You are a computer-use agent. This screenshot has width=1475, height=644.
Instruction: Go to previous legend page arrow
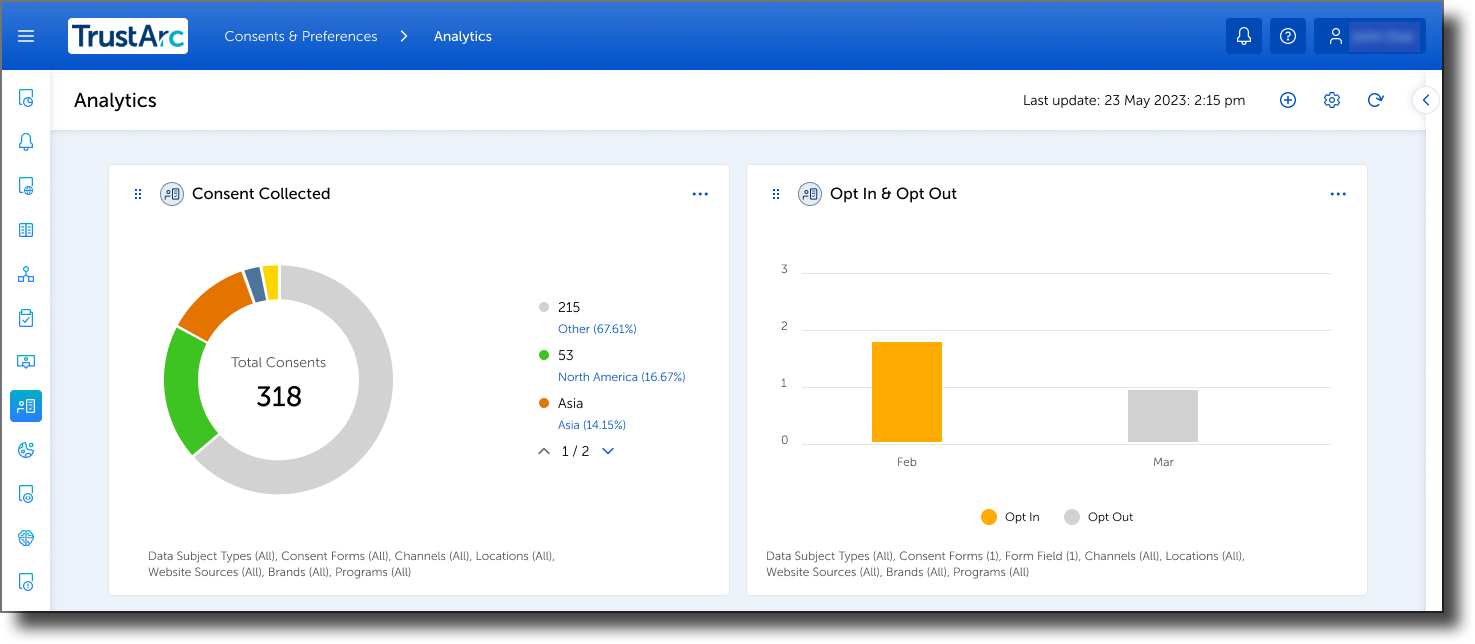click(x=544, y=451)
